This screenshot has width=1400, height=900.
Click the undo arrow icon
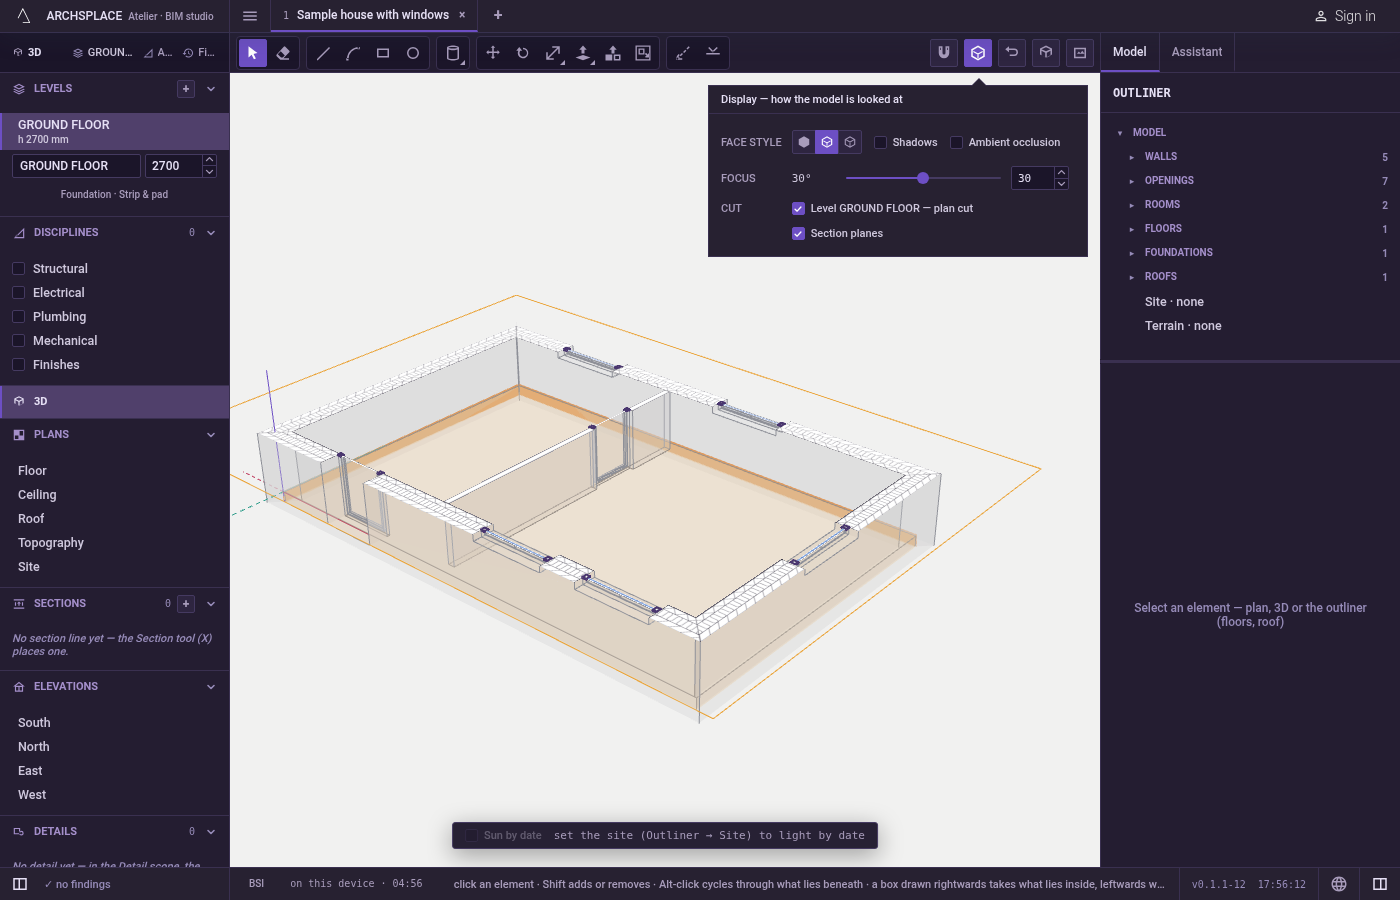pyautogui.click(x=1012, y=53)
